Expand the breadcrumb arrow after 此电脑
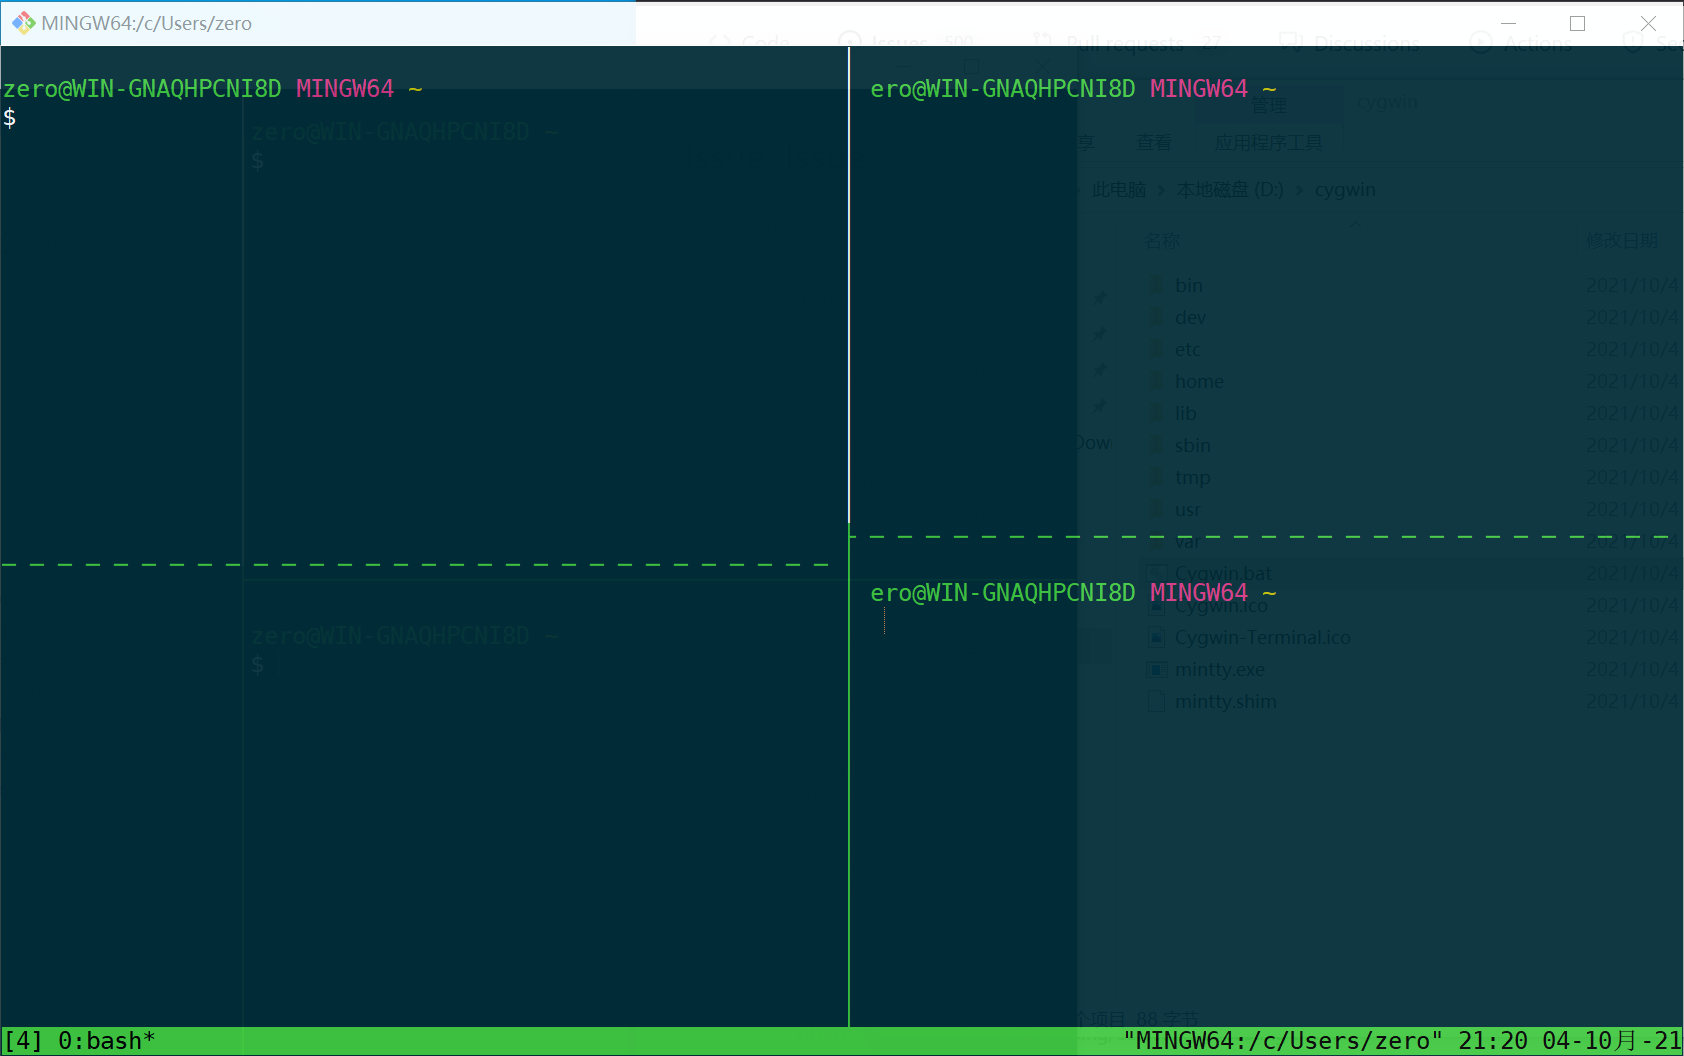The width and height of the screenshot is (1684, 1056). coord(1160,189)
